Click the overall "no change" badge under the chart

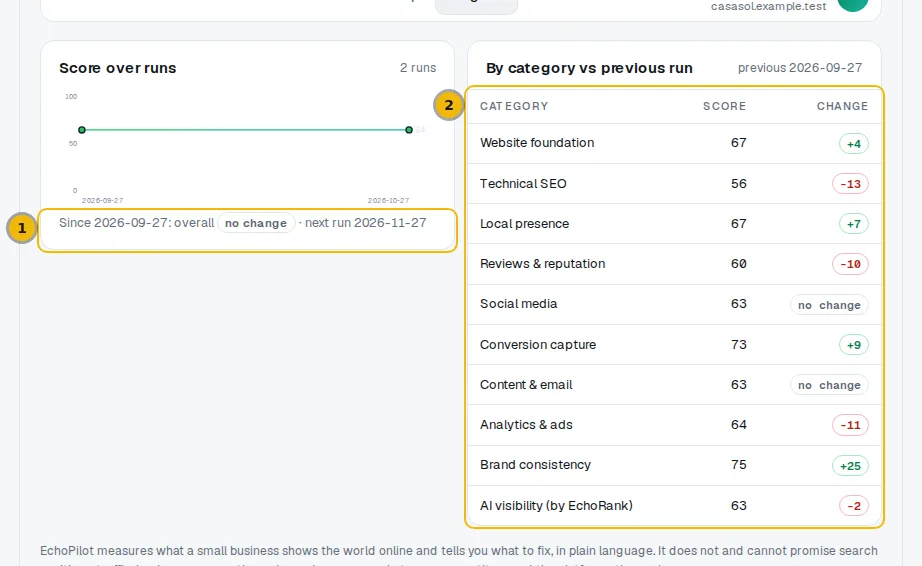click(256, 223)
